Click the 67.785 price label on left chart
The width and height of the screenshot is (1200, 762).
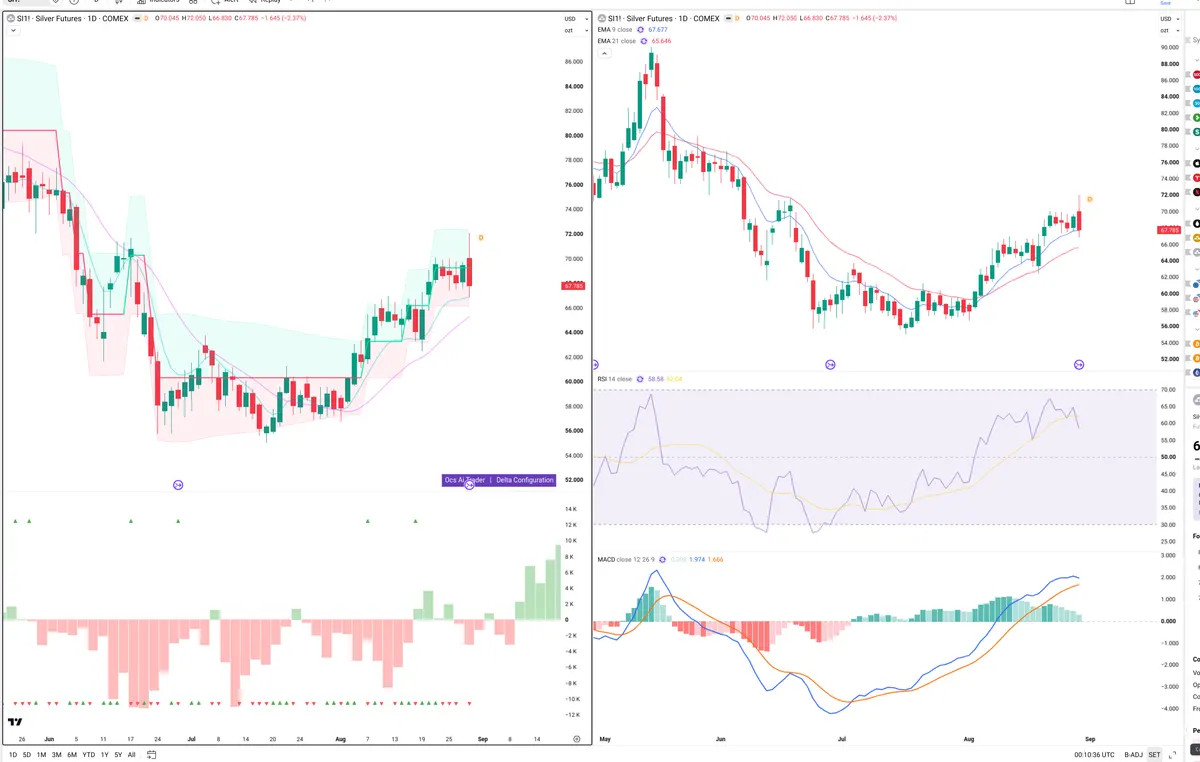coord(574,285)
